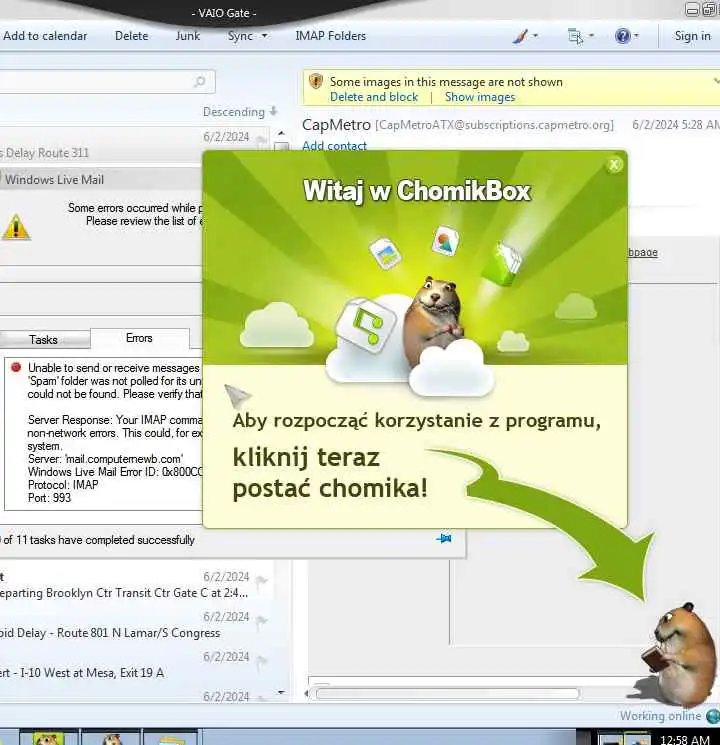720x745 pixels.
Task: Click Sign in on the toolbar
Action: (692, 36)
